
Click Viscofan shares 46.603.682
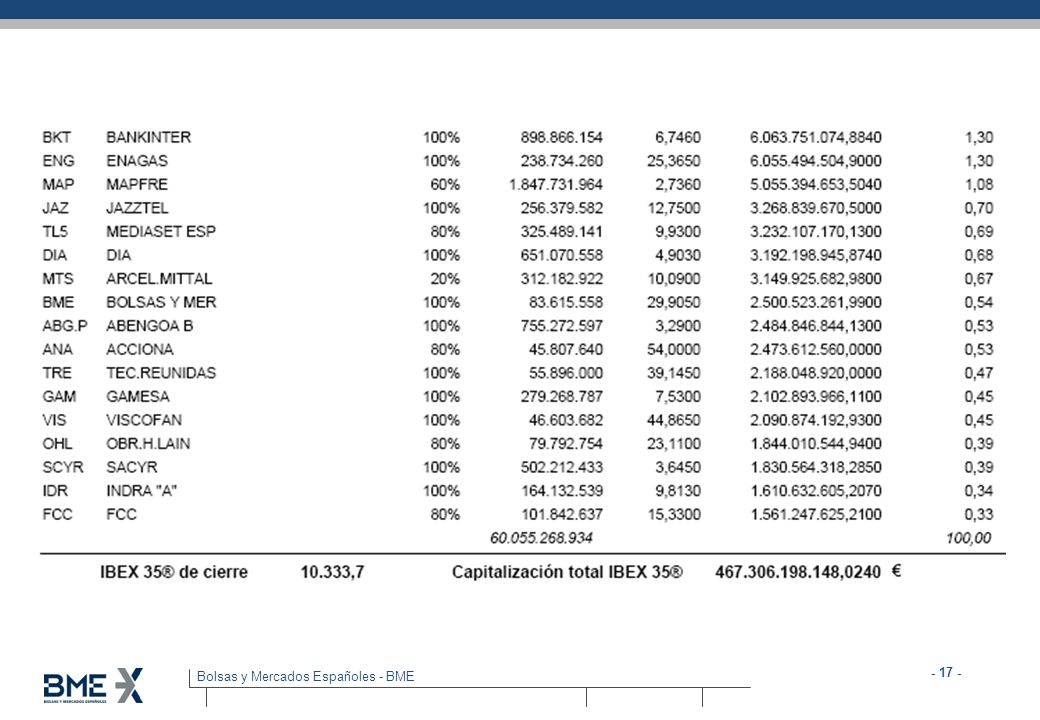click(x=566, y=420)
